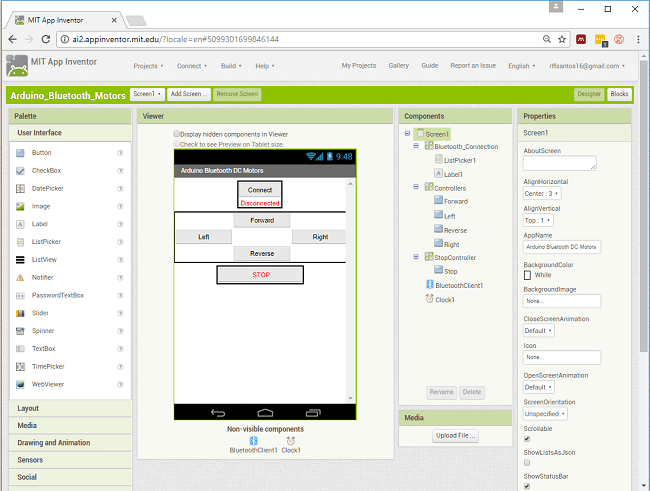Viewport: 650px width, 491px height.
Task: Open the Projects menu
Action: pyautogui.click(x=148, y=66)
